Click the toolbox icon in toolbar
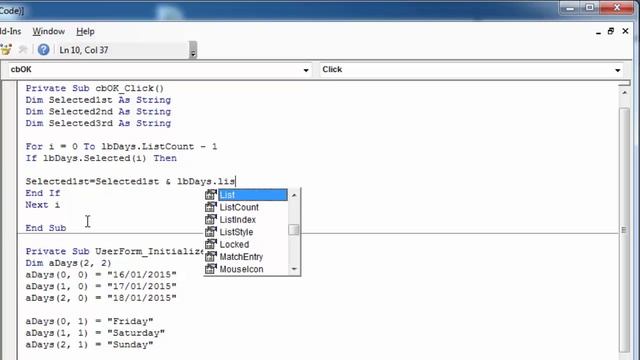 [6, 50]
